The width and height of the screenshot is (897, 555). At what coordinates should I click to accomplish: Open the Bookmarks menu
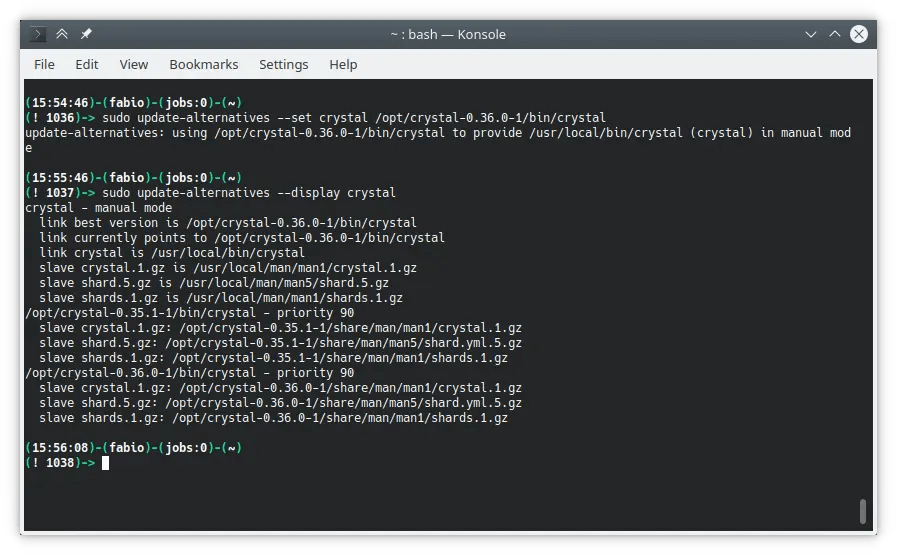point(204,65)
